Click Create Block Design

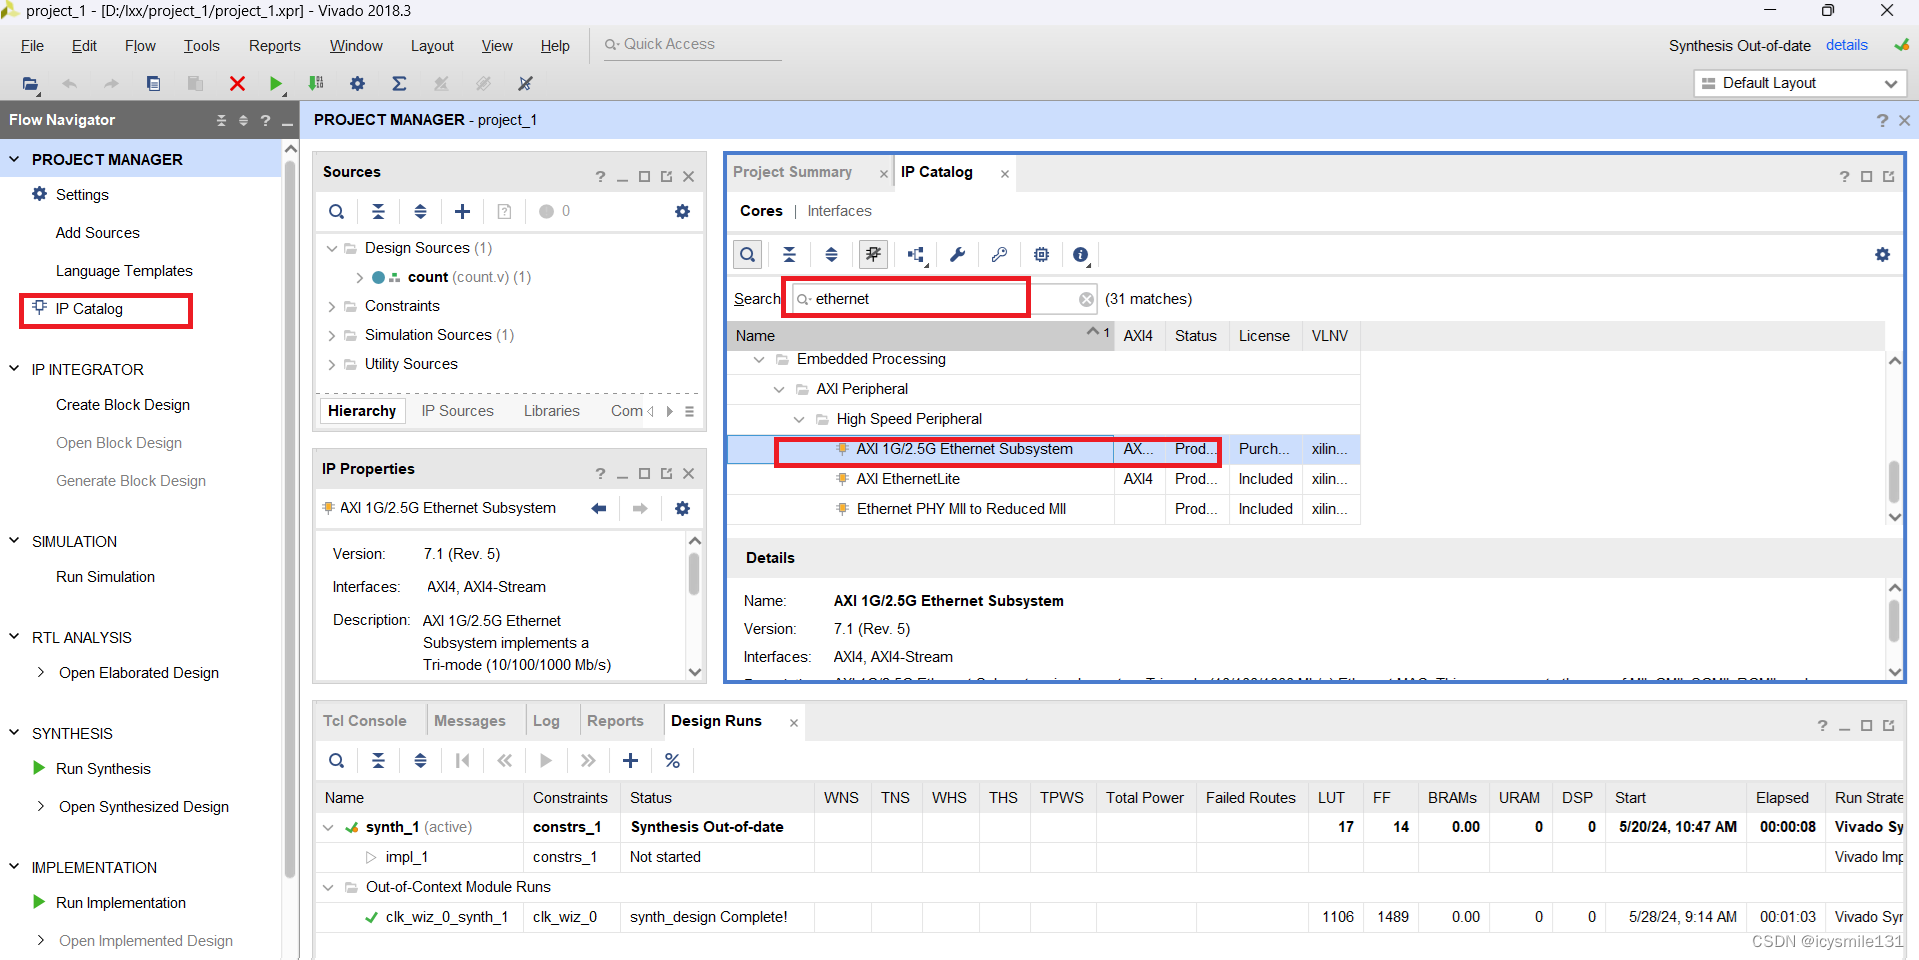pyautogui.click(x=122, y=405)
